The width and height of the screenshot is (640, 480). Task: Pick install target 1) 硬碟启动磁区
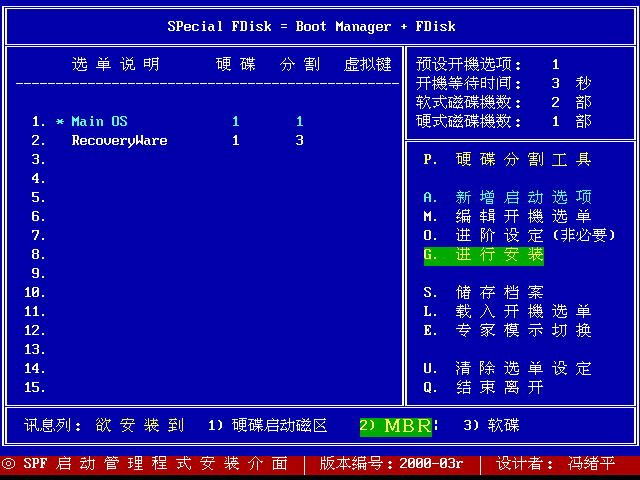[x=268, y=426]
